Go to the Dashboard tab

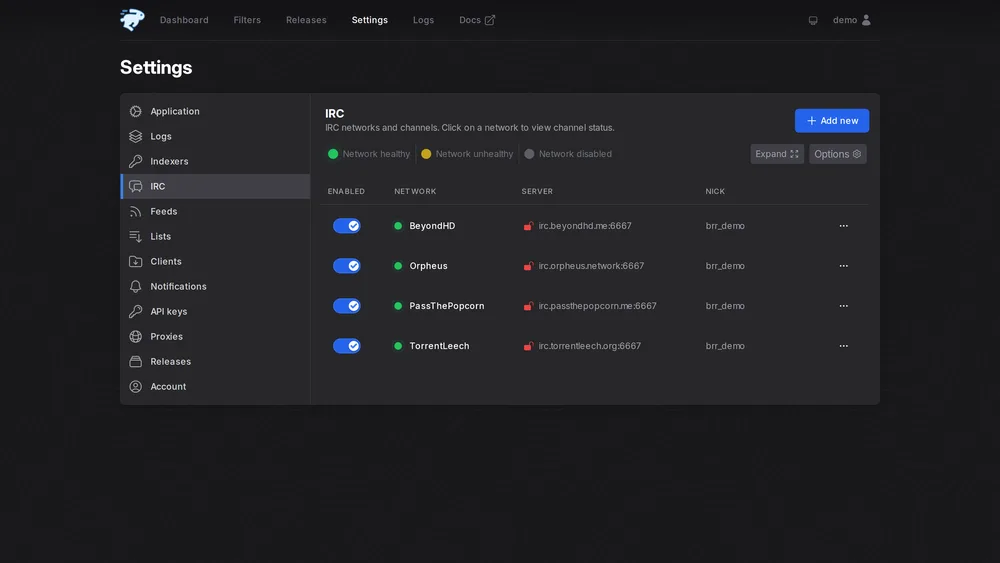pyautogui.click(x=184, y=20)
